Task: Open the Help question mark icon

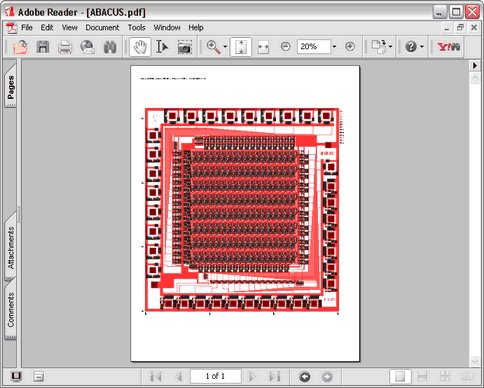Action: tap(411, 46)
